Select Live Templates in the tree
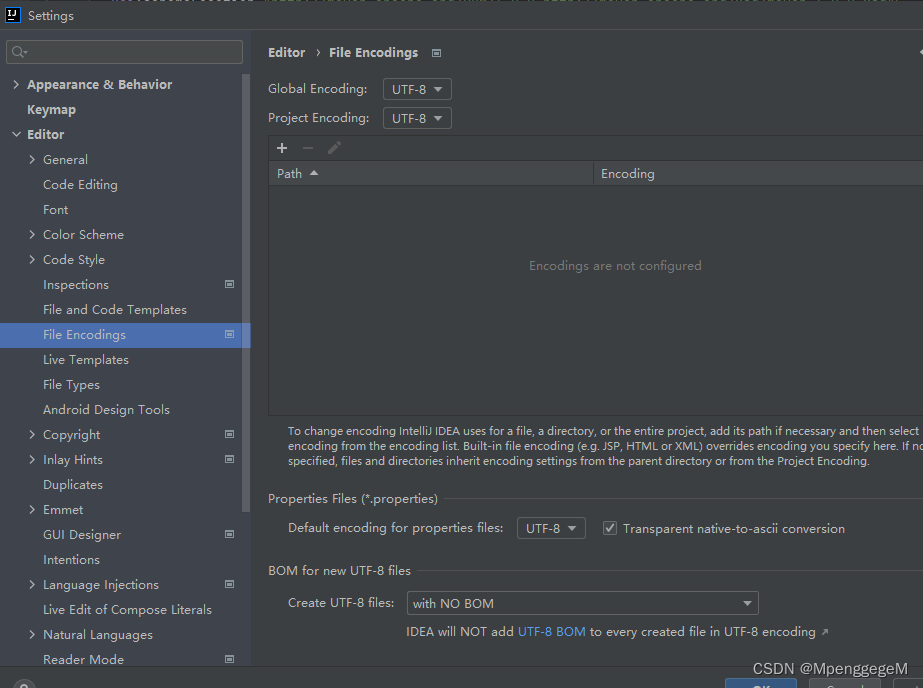Image resolution: width=923 pixels, height=688 pixels. click(x=86, y=360)
